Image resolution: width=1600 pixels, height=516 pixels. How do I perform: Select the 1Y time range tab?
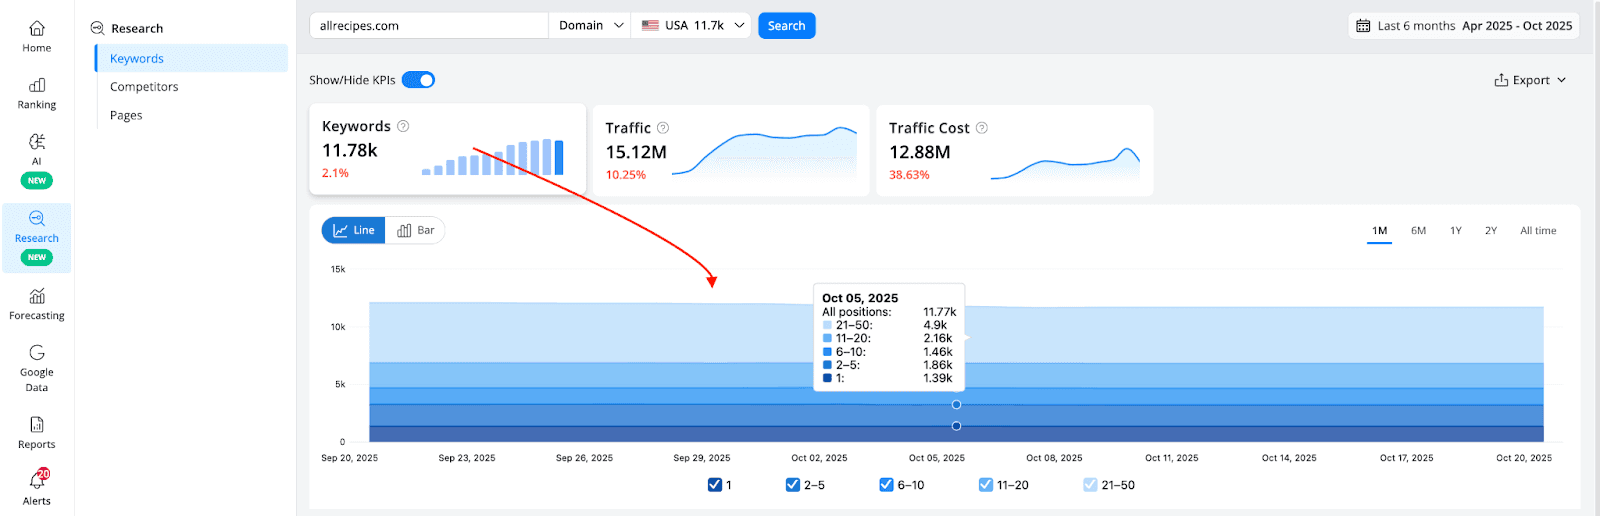(1456, 231)
